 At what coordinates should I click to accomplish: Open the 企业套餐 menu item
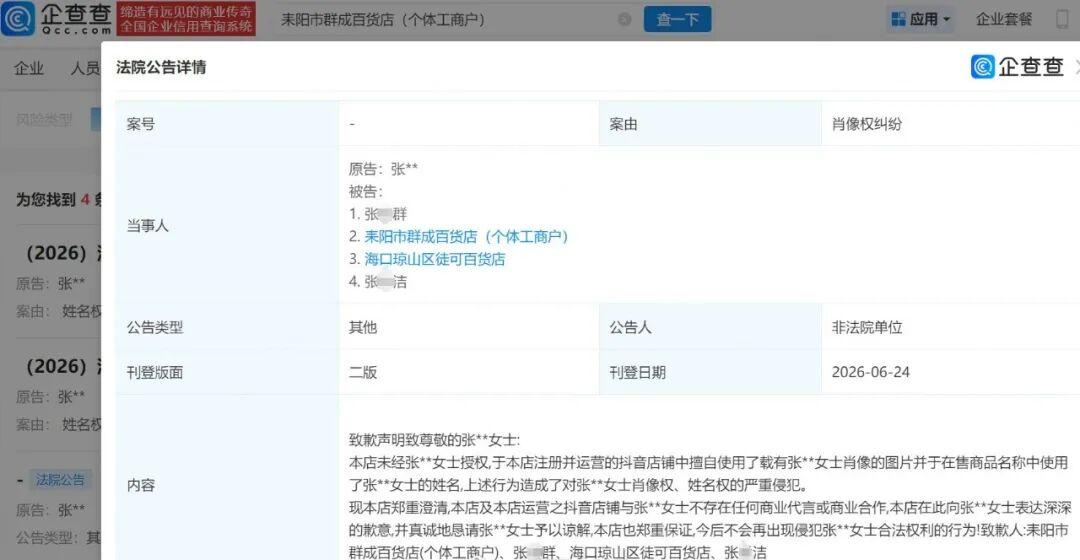pyautogui.click(x=1004, y=19)
